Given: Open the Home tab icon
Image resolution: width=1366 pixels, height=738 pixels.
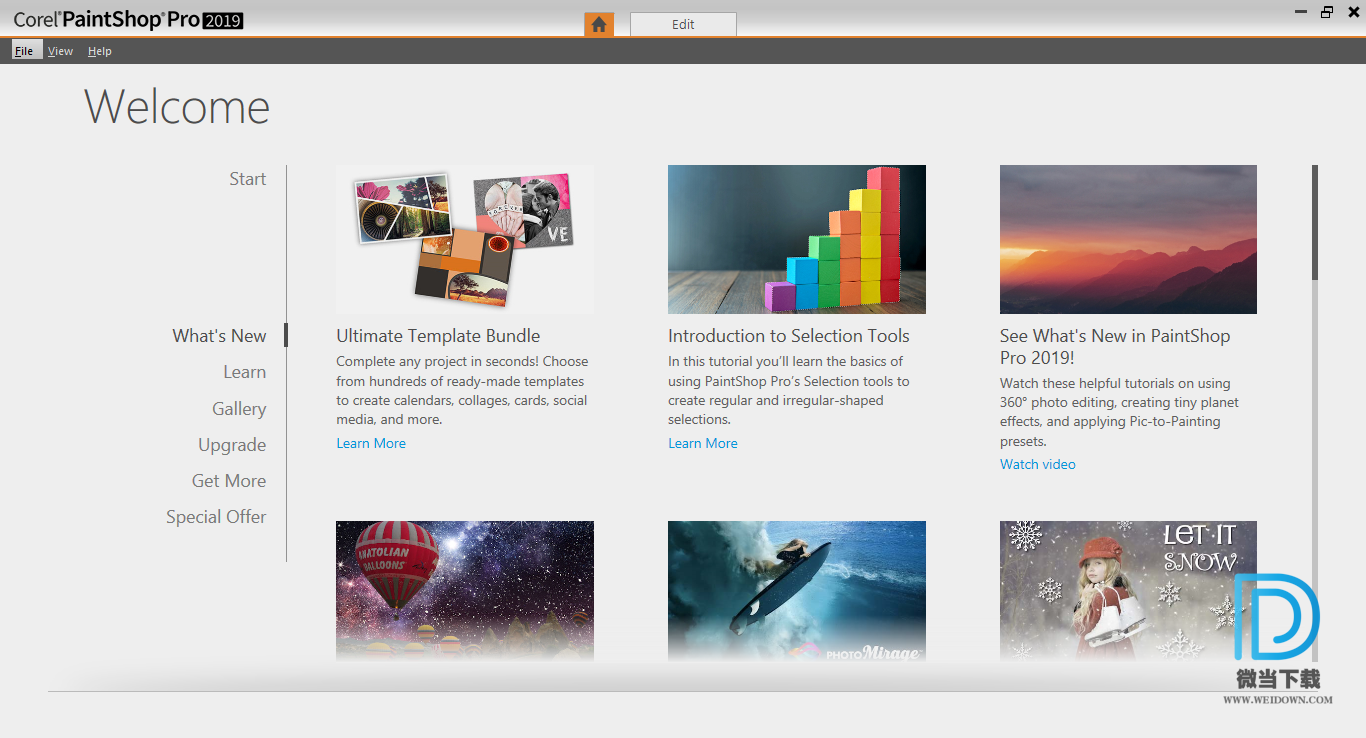Looking at the screenshot, I should tap(599, 24).
